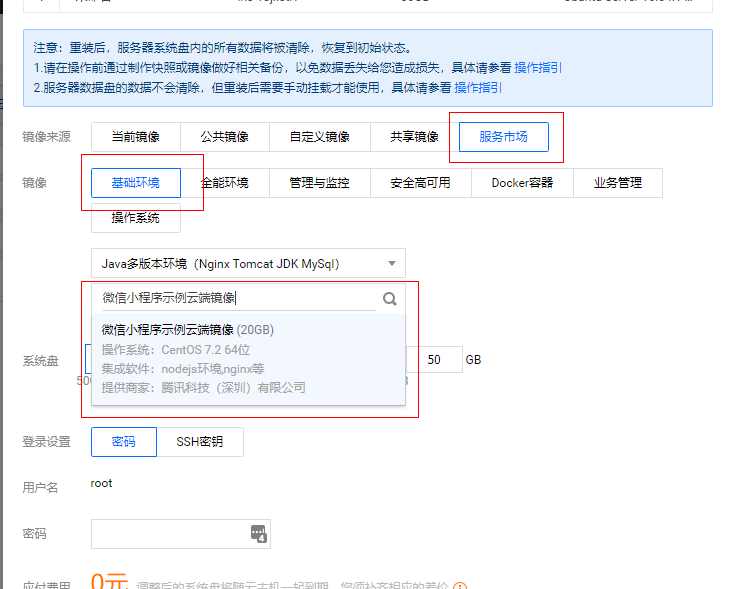Click the keyboard icon in password field

pos(258,534)
